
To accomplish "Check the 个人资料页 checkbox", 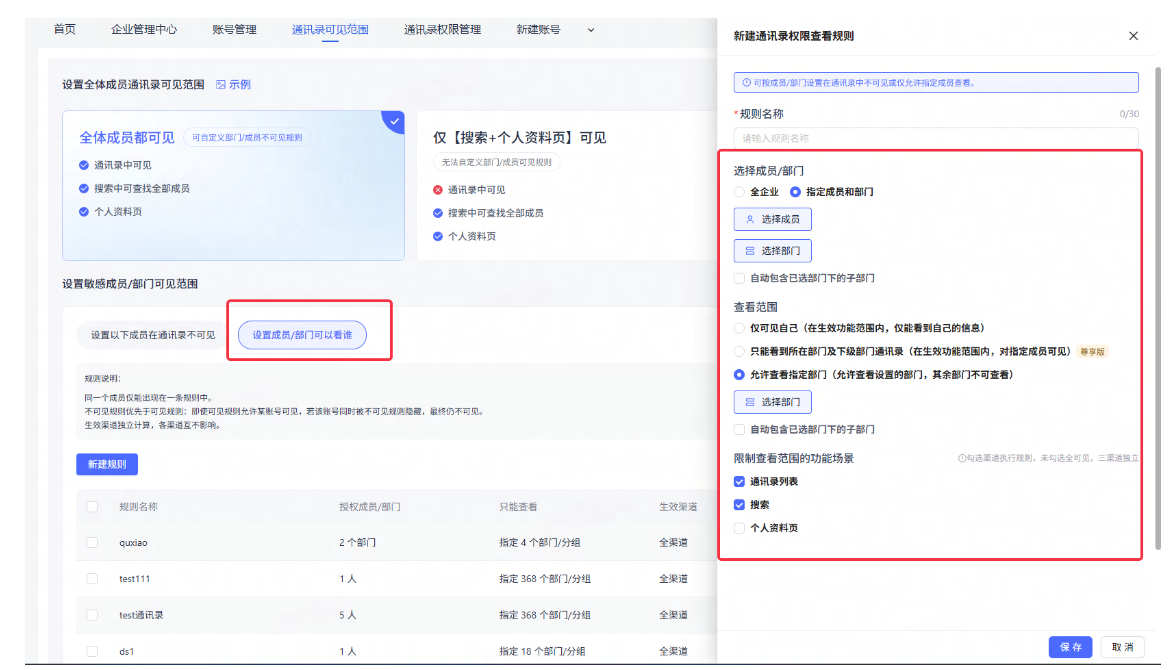I will point(740,528).
